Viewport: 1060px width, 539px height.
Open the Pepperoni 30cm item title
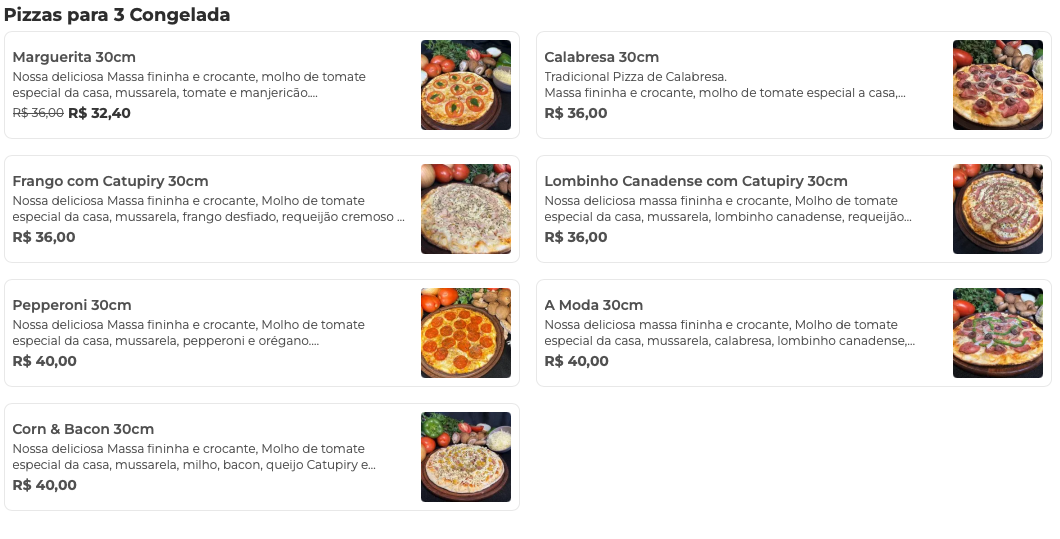[x=72, y=305]
